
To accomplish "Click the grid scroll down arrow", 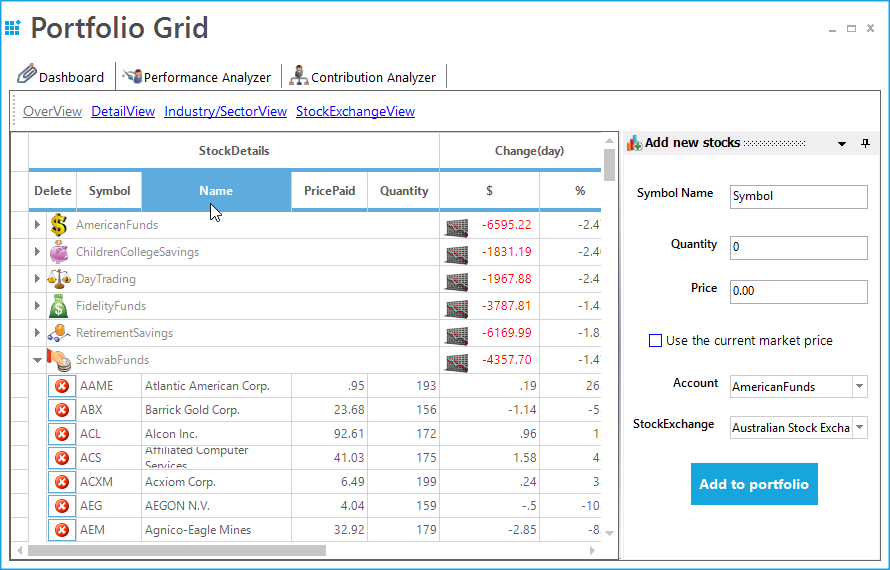I will pyautogui.click(x=610, y=533).
